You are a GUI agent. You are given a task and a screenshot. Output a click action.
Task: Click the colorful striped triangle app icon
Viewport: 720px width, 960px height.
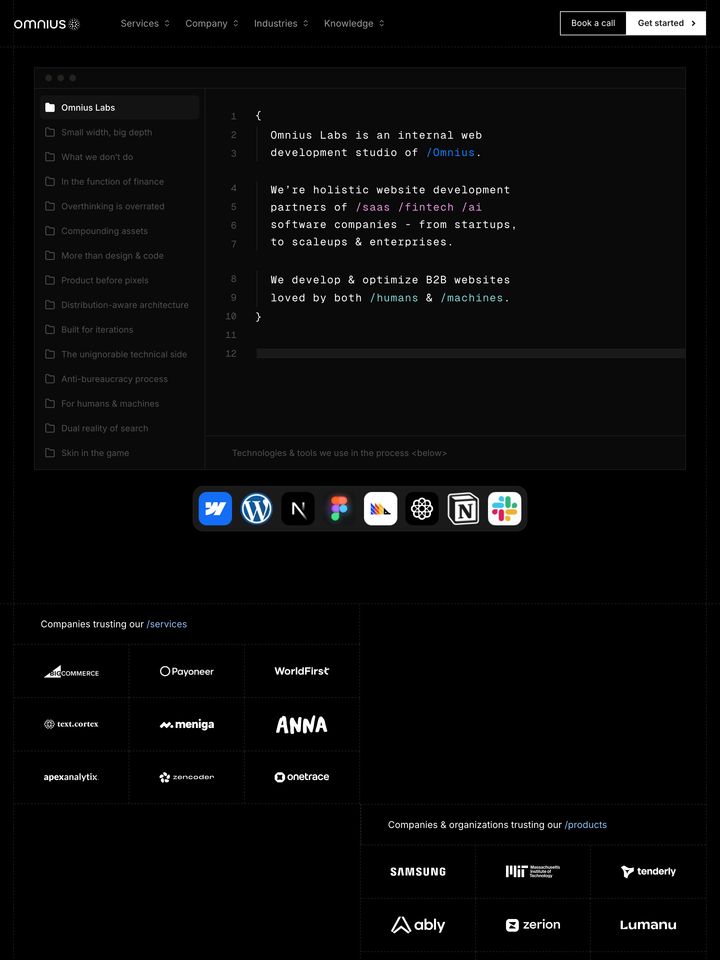[x=381, y=509]
